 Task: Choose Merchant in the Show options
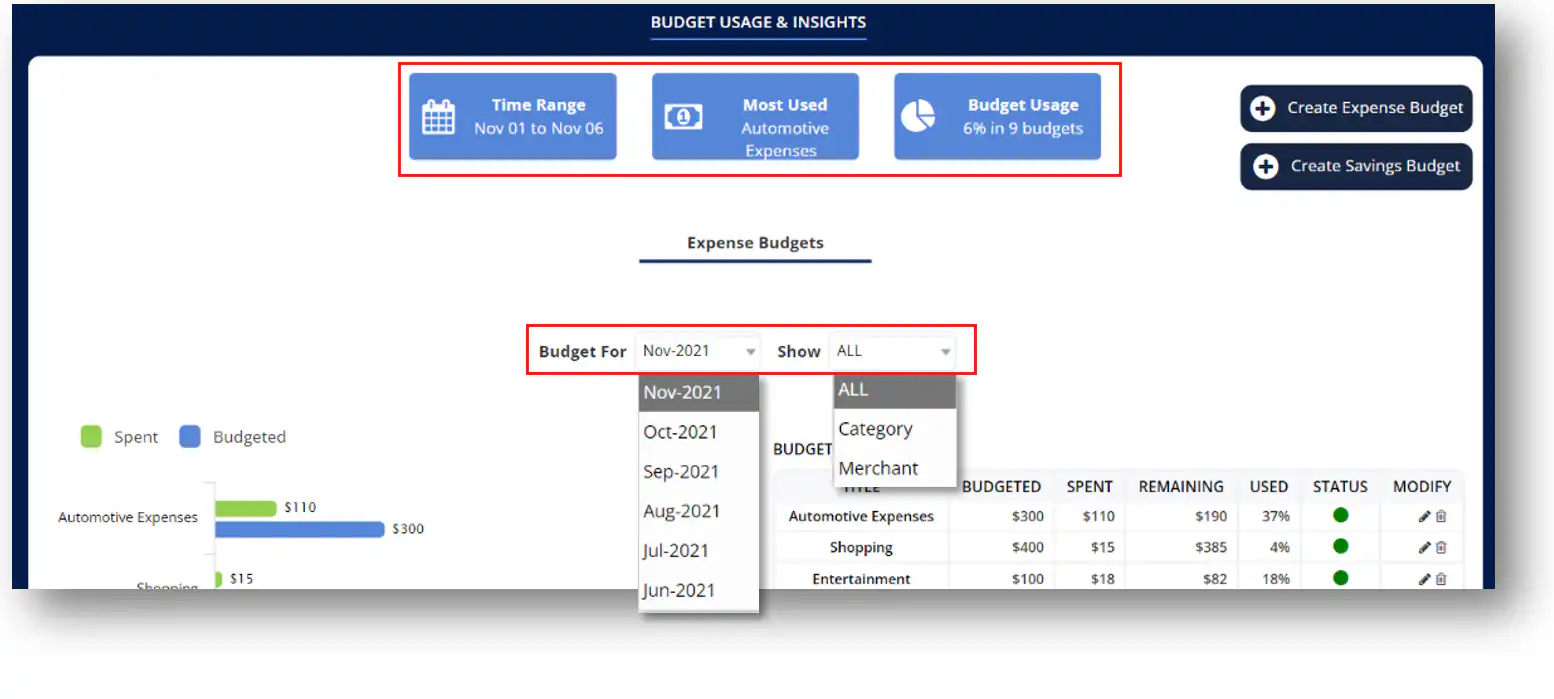878,468
